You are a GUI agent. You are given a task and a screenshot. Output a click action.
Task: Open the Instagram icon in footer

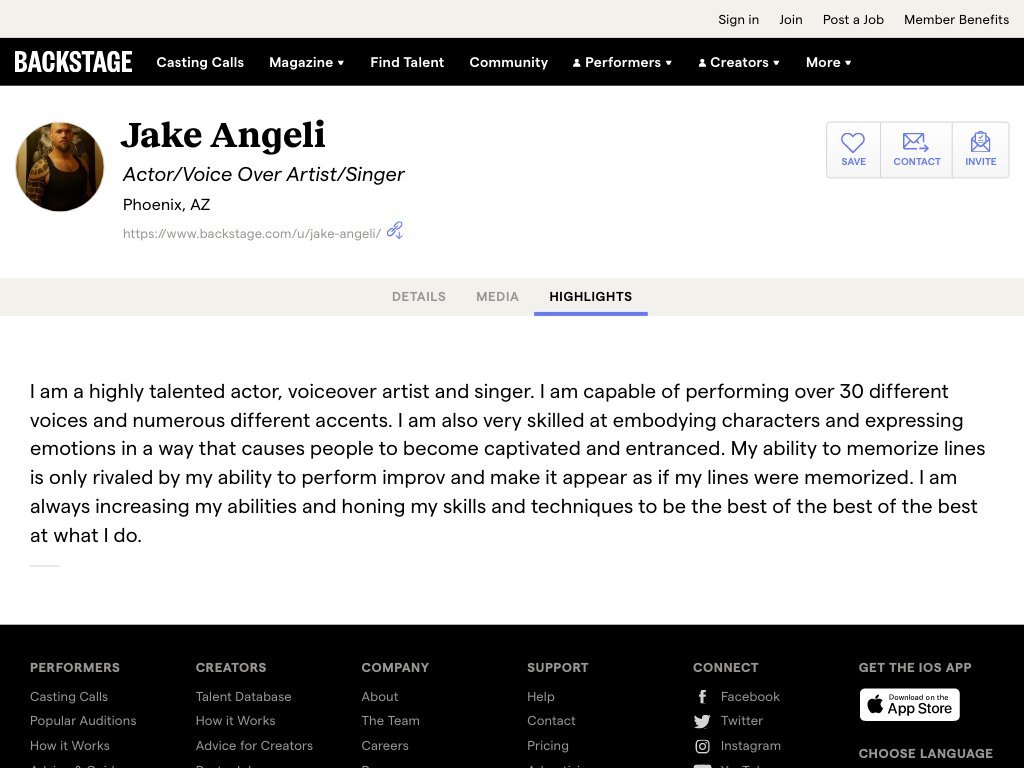[702, 746]
